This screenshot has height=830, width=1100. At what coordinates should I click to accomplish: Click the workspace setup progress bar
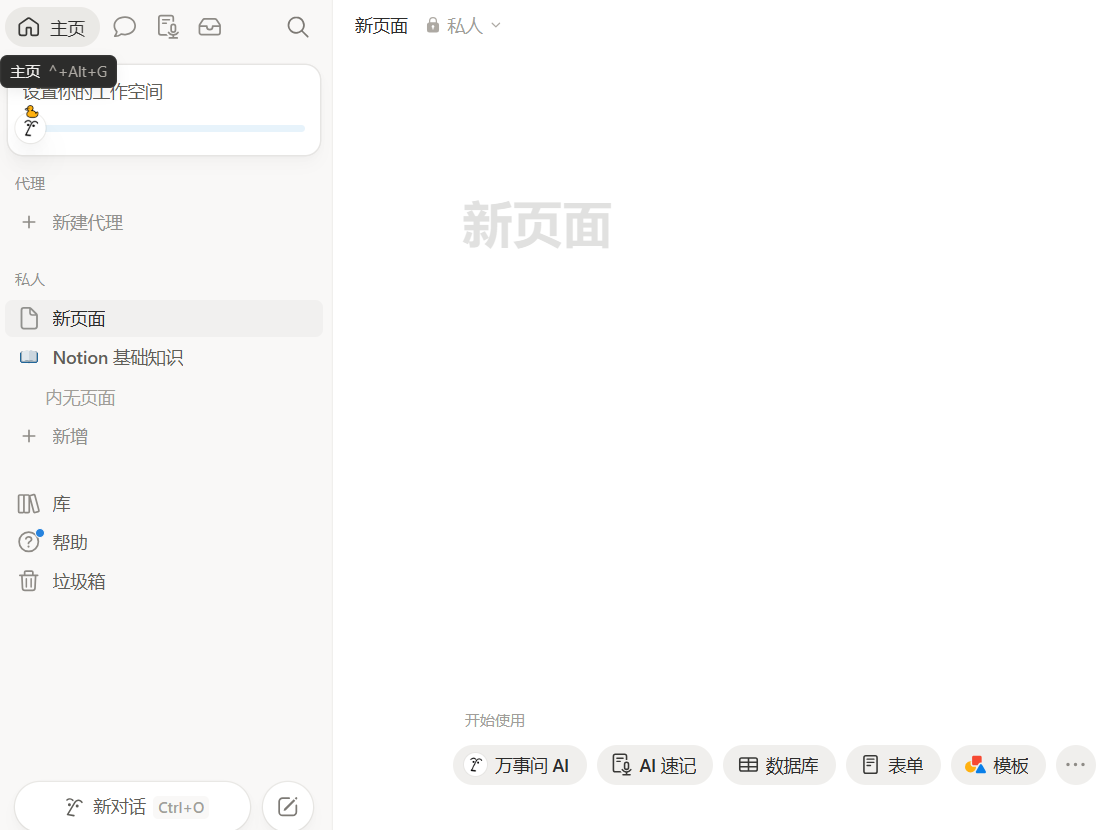(174, 128)
